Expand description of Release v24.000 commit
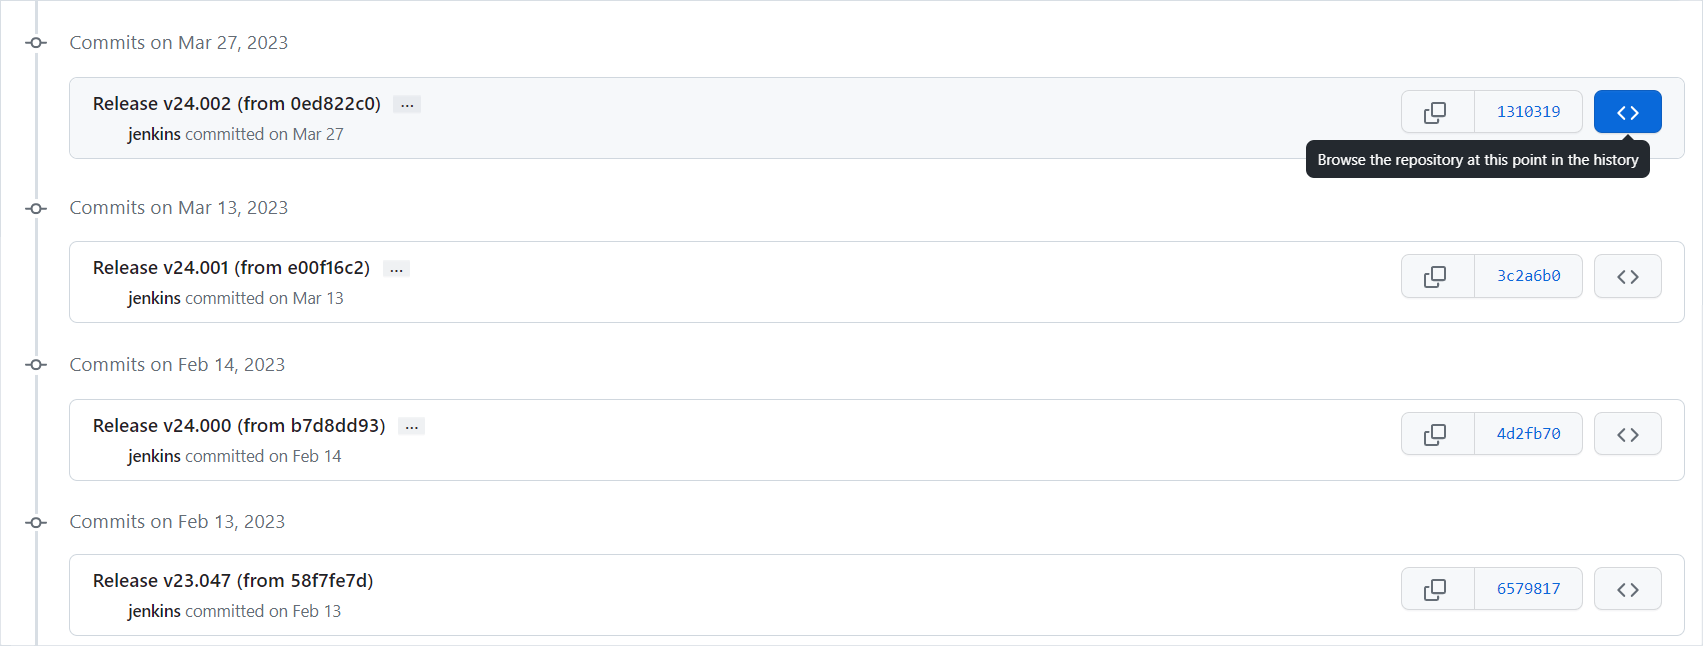This screenshot has width=1703, height=646. 411,427
